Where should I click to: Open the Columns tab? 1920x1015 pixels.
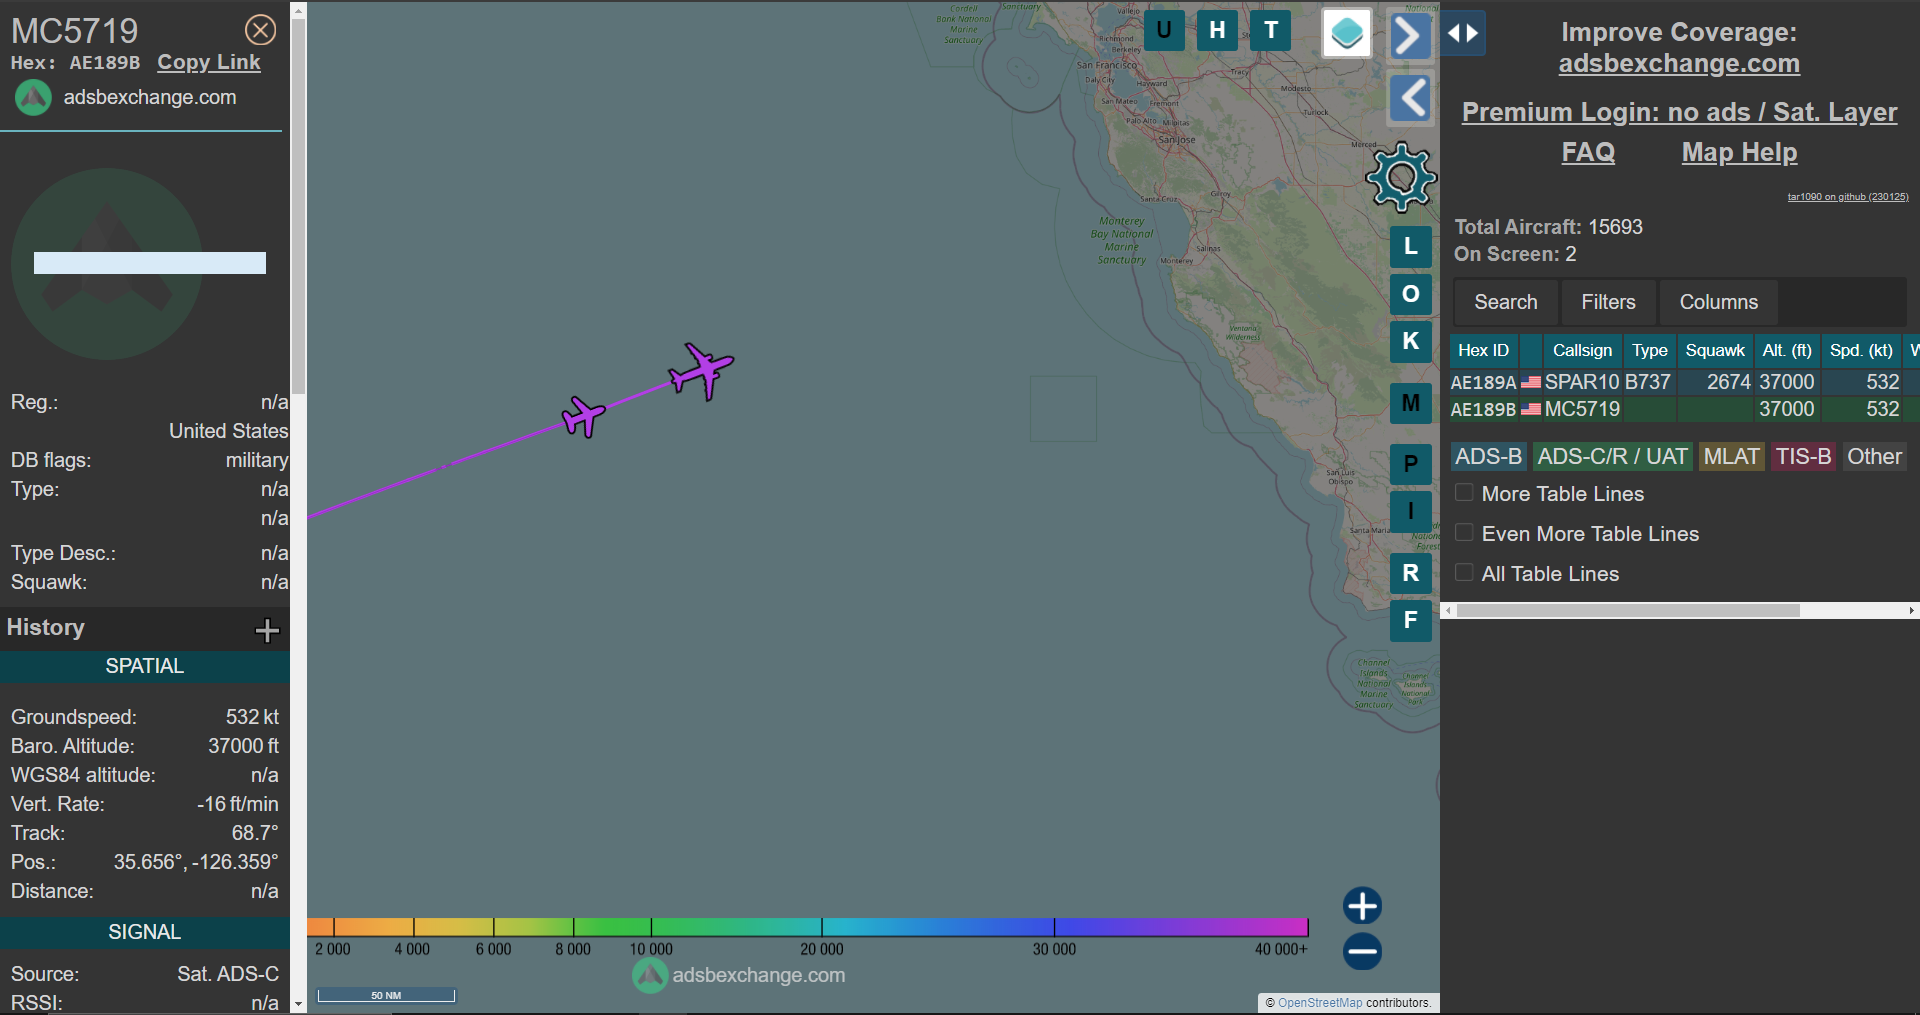[1718, 302]
